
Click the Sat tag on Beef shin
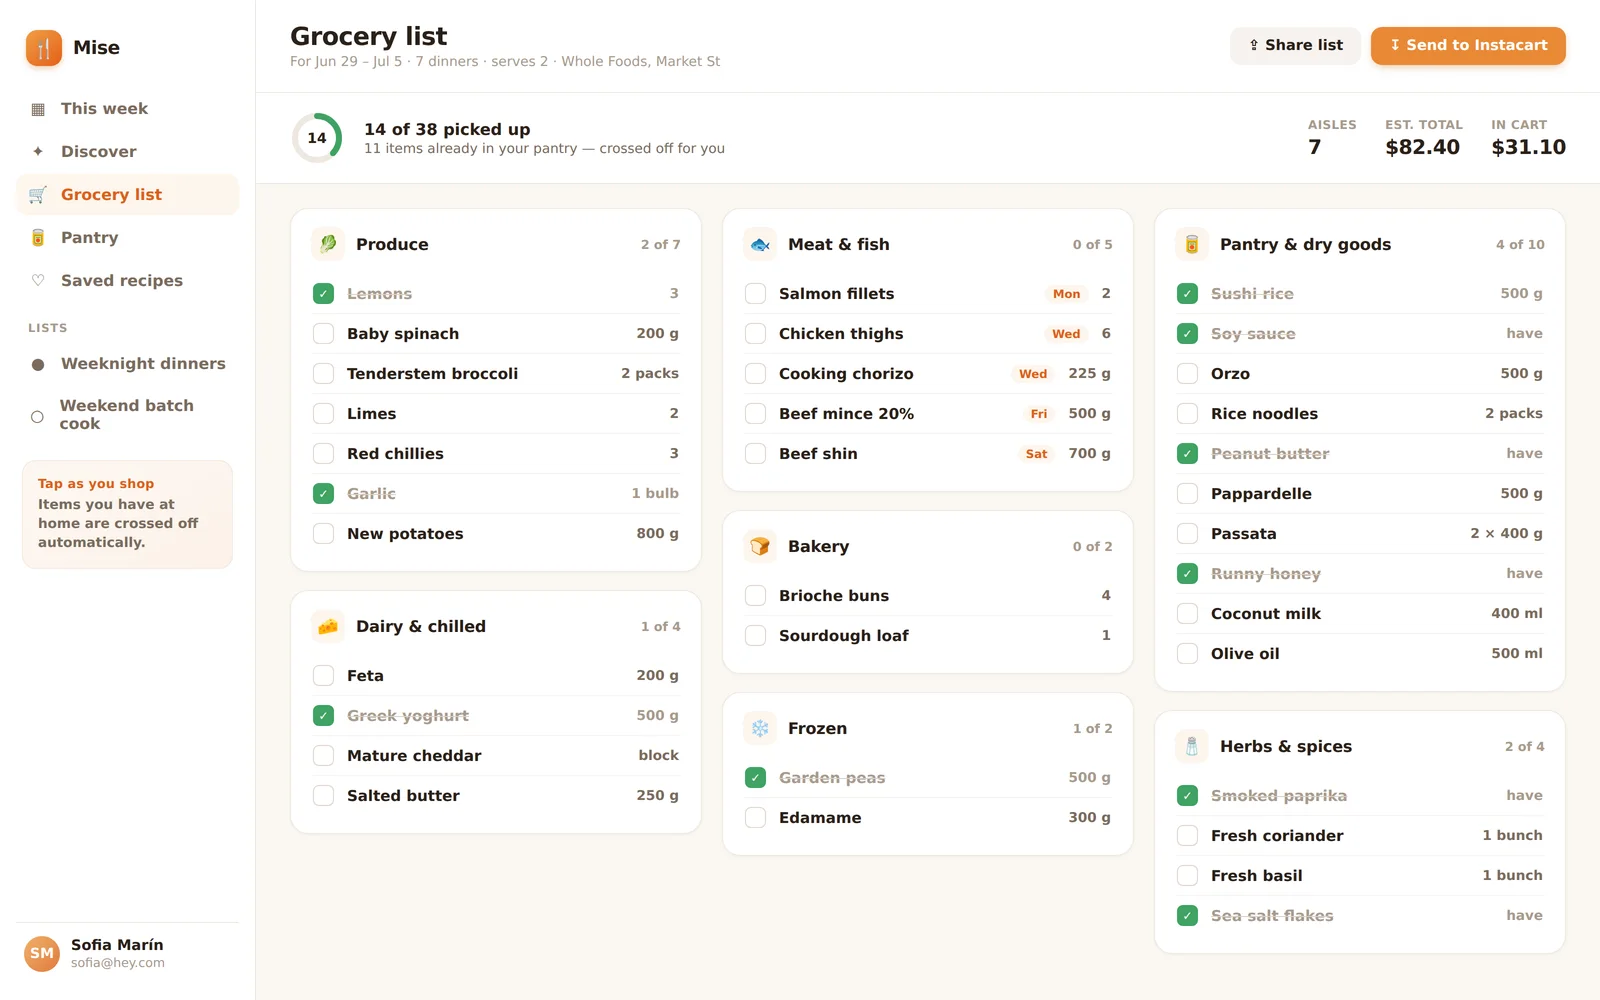tap(1036, 454)
